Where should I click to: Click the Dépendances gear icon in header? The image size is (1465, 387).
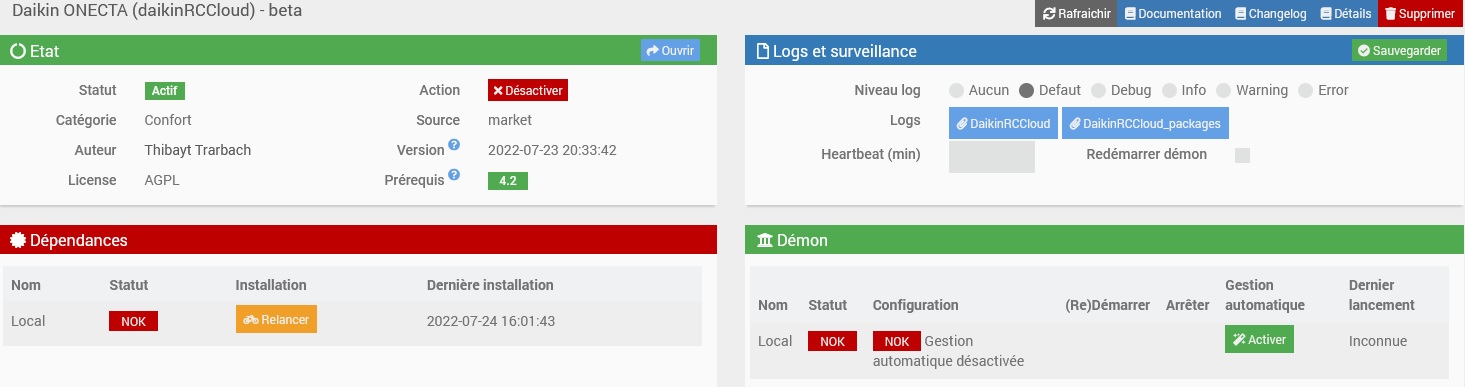(17, 240)
